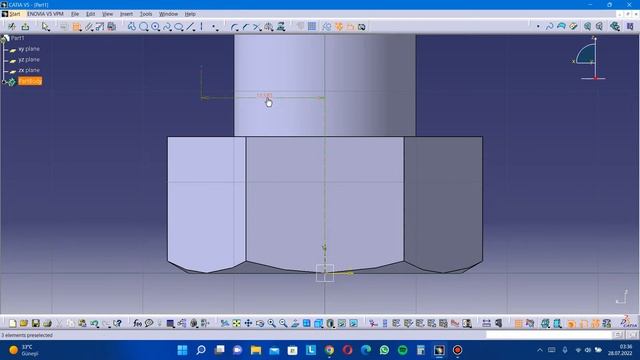Image resolution: width=640 pixels, height=360 pixels.
Task: Expand the PartBody tree node
Action: [x=4, y=82]
